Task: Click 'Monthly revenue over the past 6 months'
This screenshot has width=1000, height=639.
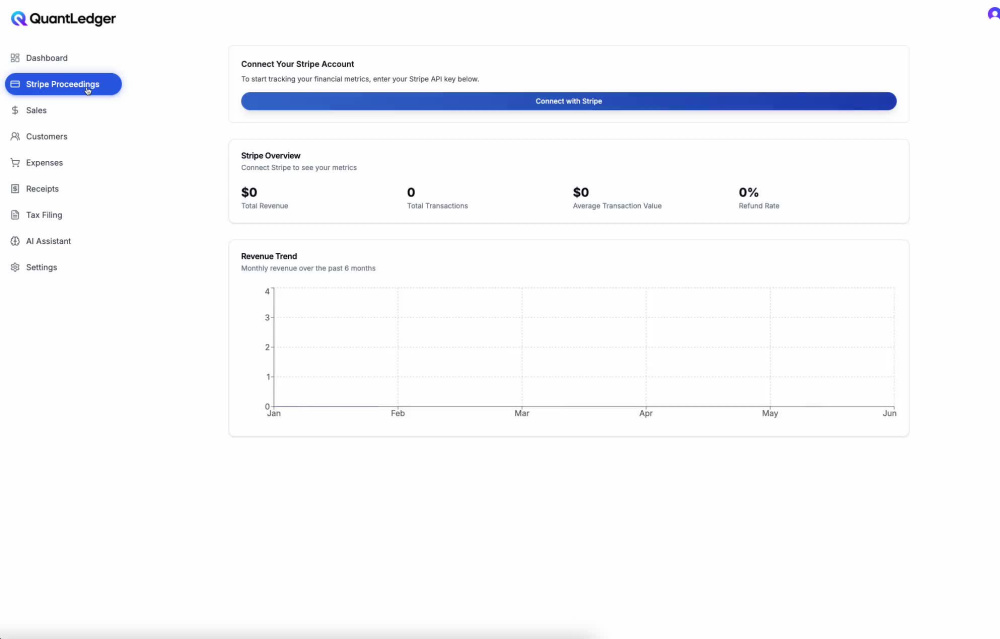Action: click(308, 268)
